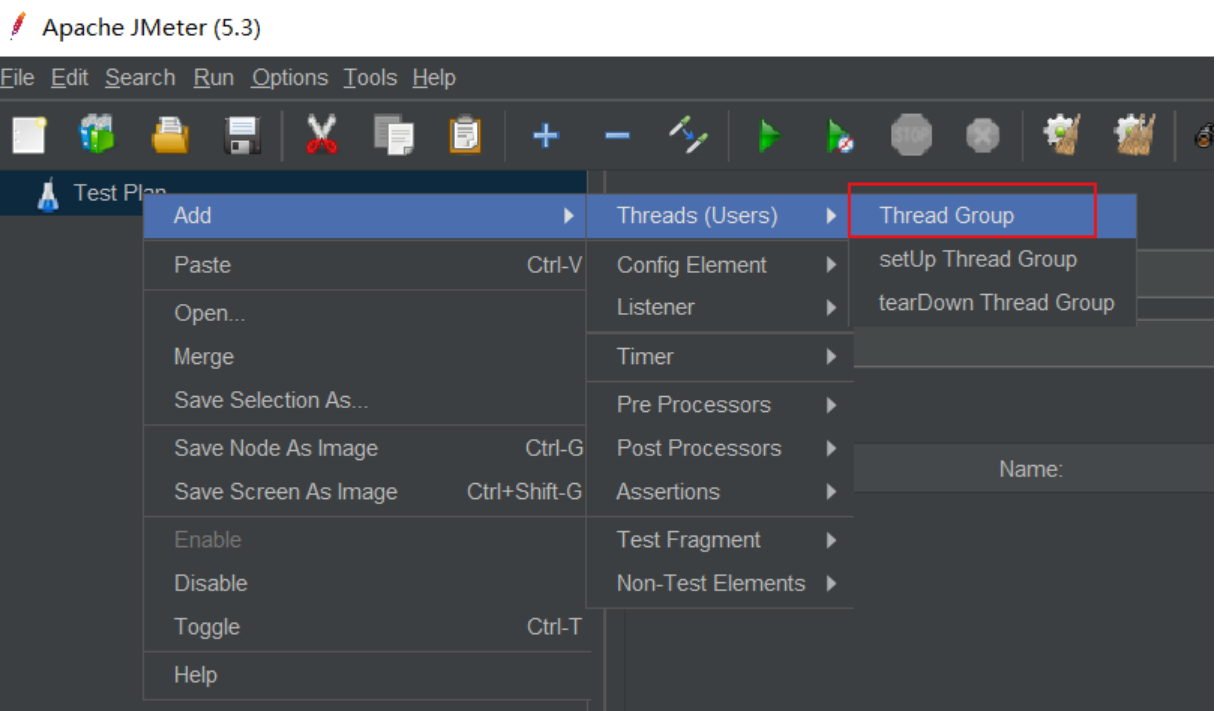Choose setUp Thread Group
Screen dimensions: 1217x711
993,259
